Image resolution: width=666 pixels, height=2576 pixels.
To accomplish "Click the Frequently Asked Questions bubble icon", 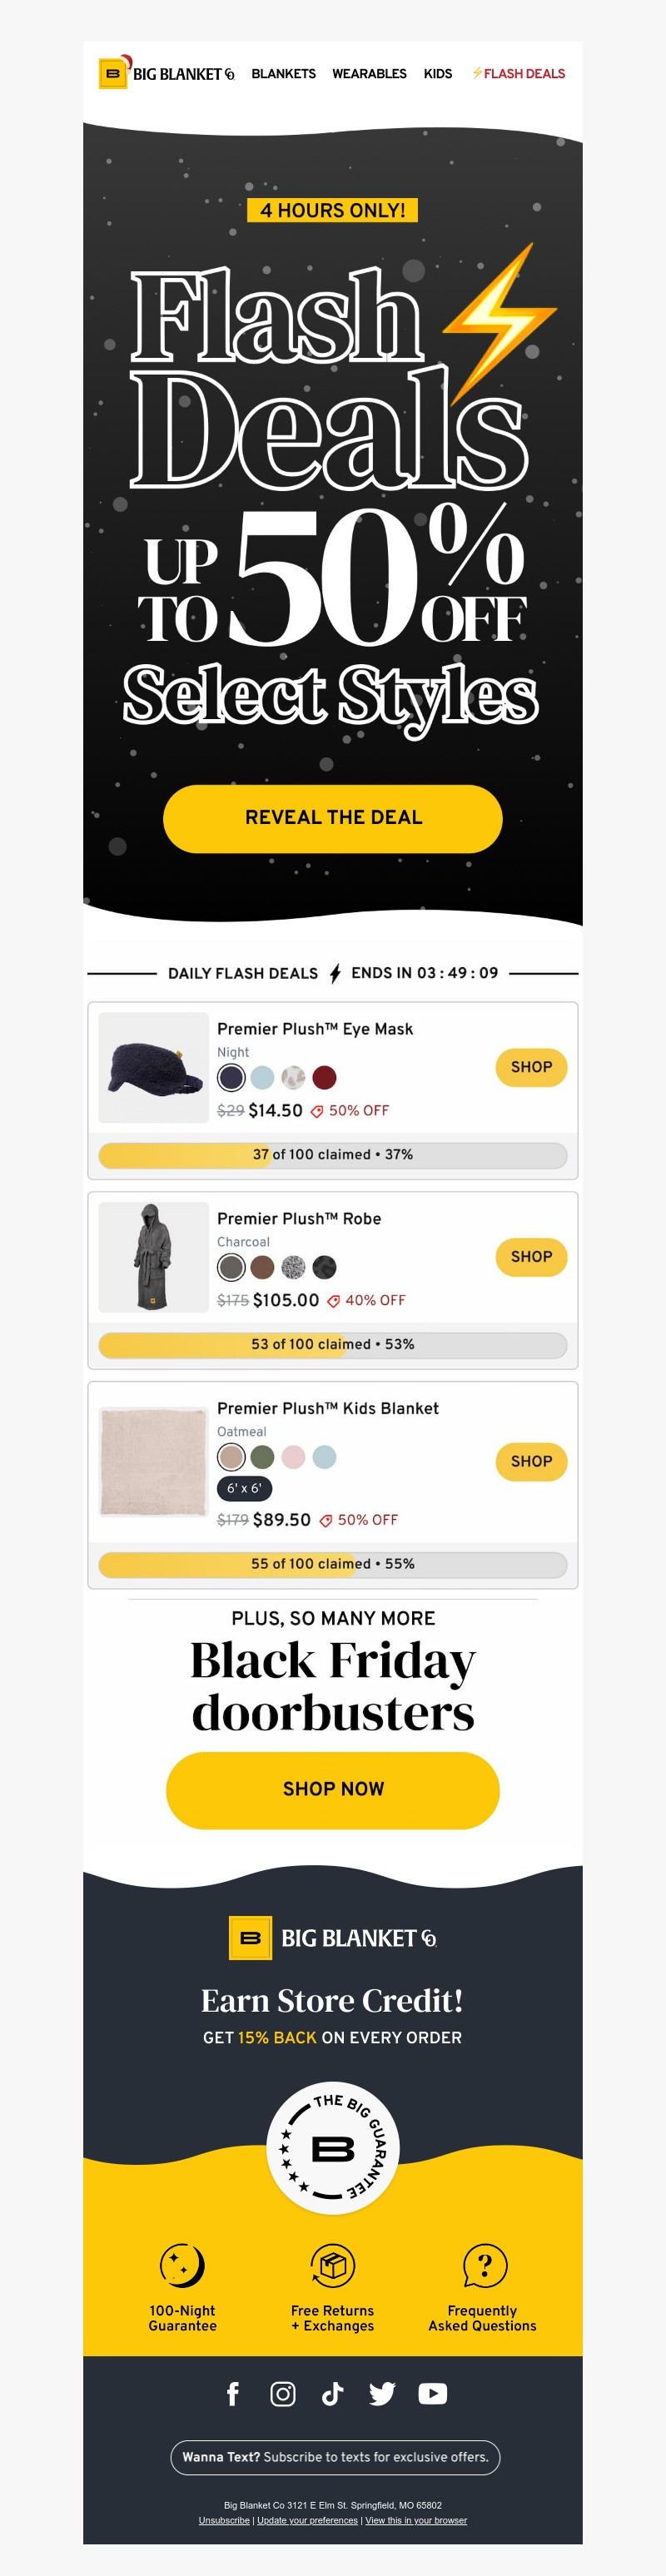I will (x=484, y=2265).
